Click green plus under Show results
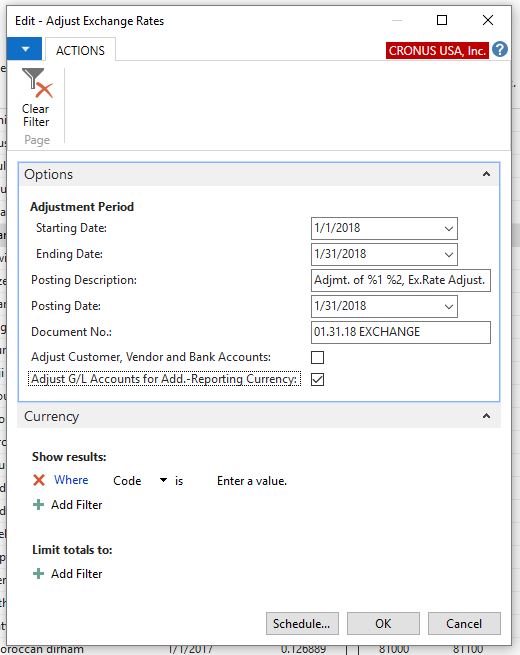Viewport: 520px width, 655px height. pyautogui.click(x=38, y=505)
